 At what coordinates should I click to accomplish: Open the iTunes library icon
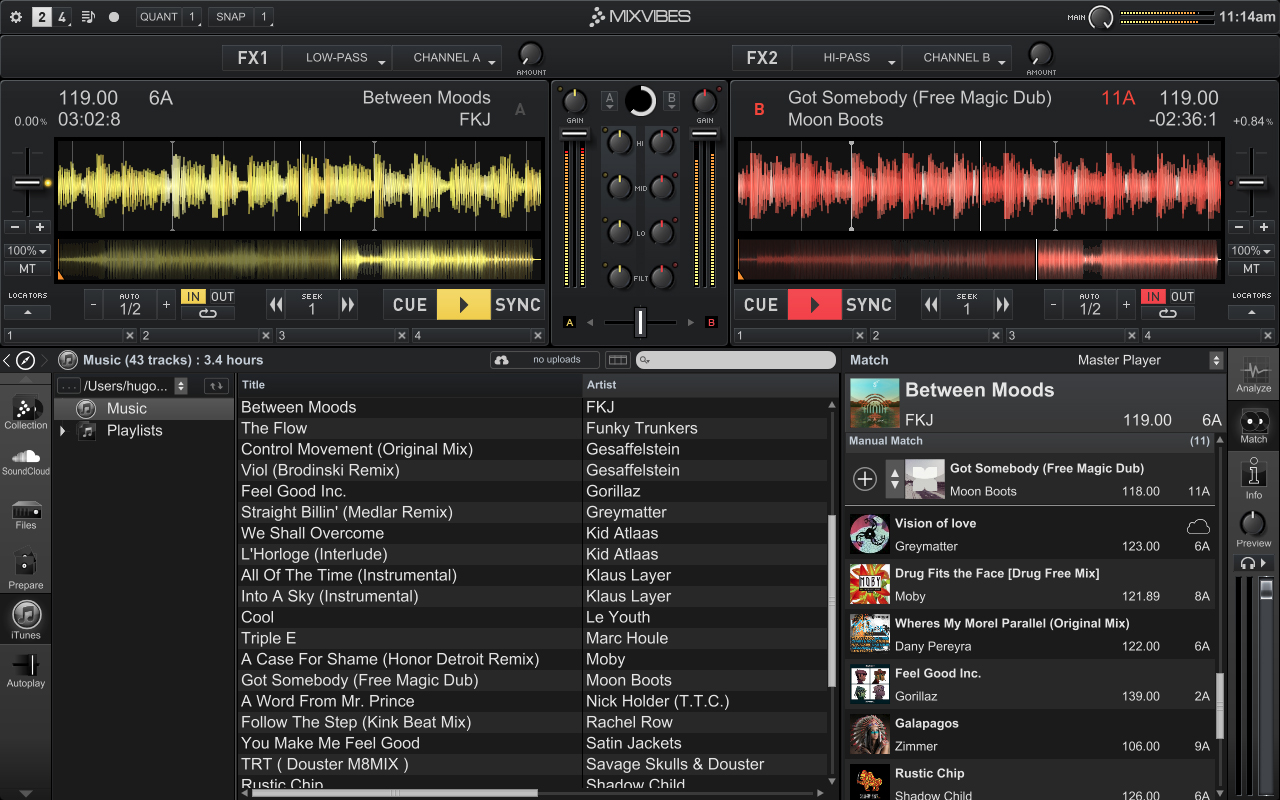pyautogui.click(x=26, y=616)
